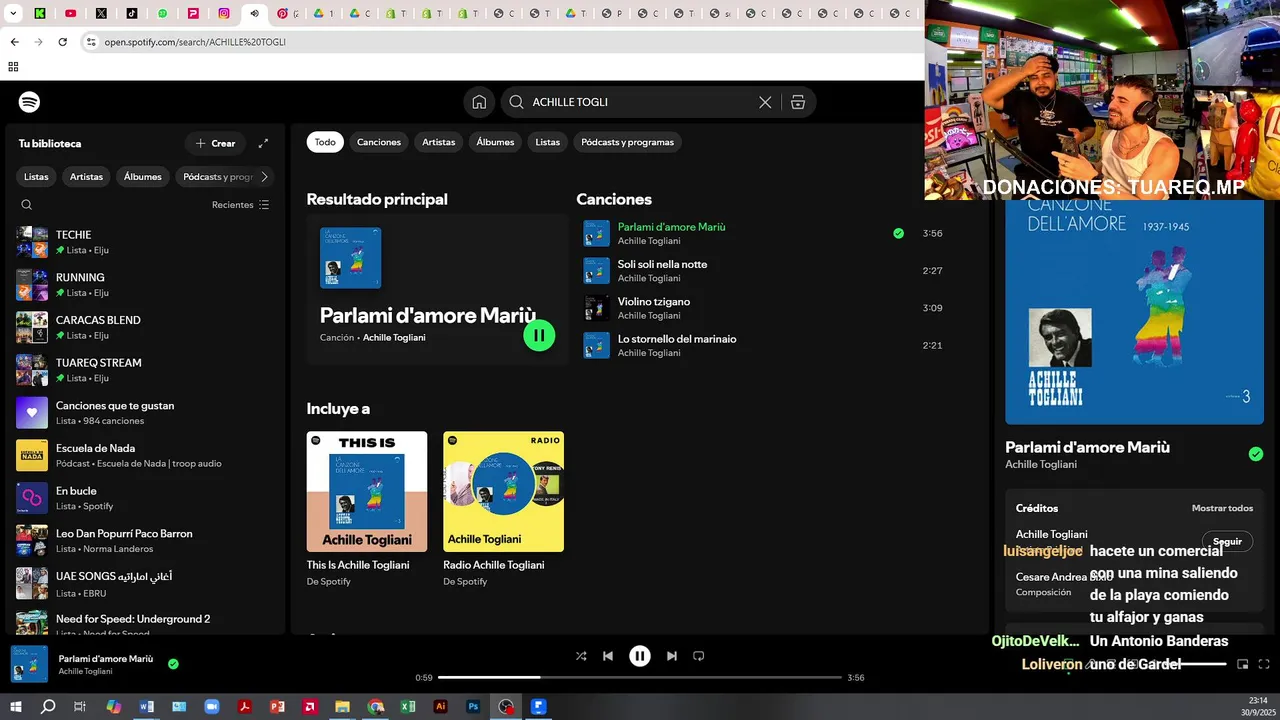
Task: Click the Violino tzigano album thumbnail
Action: click(597, 308)
